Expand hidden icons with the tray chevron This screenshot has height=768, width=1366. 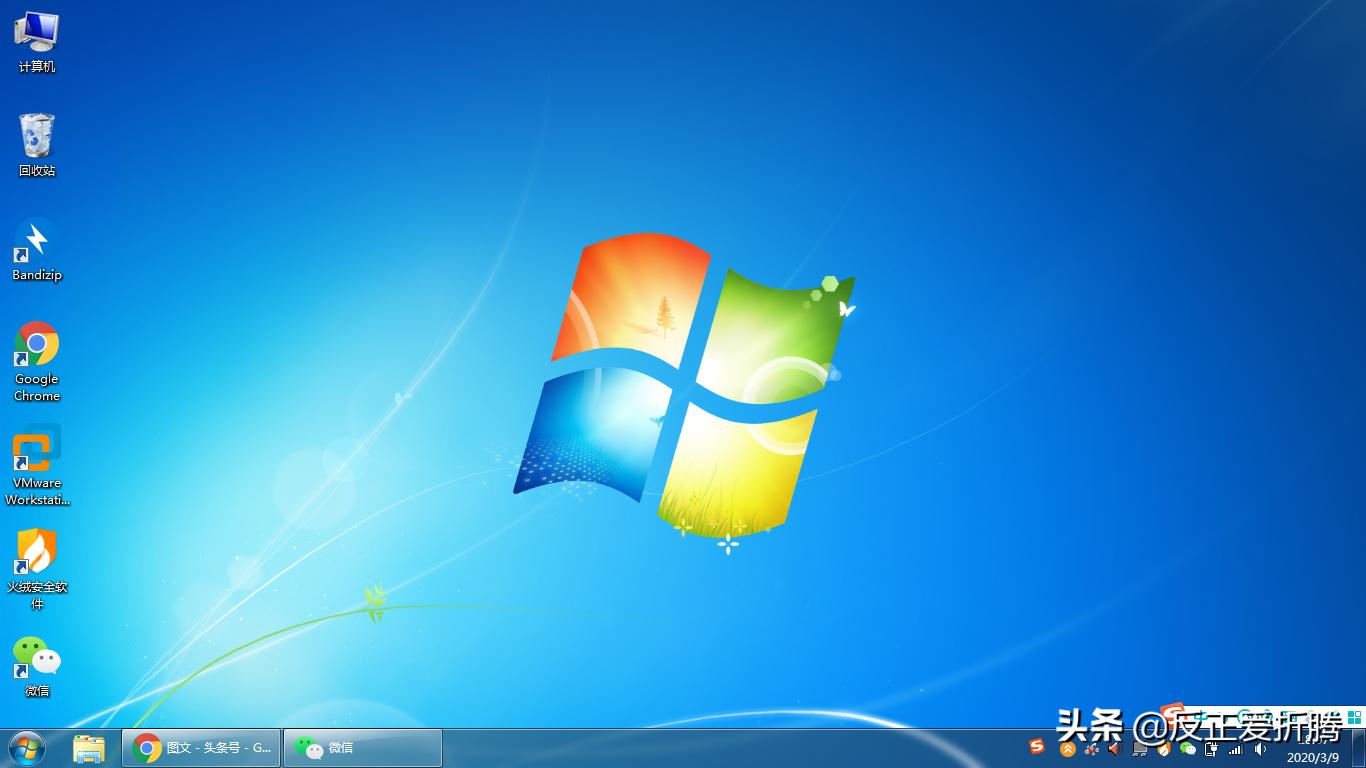[1066, 748]
